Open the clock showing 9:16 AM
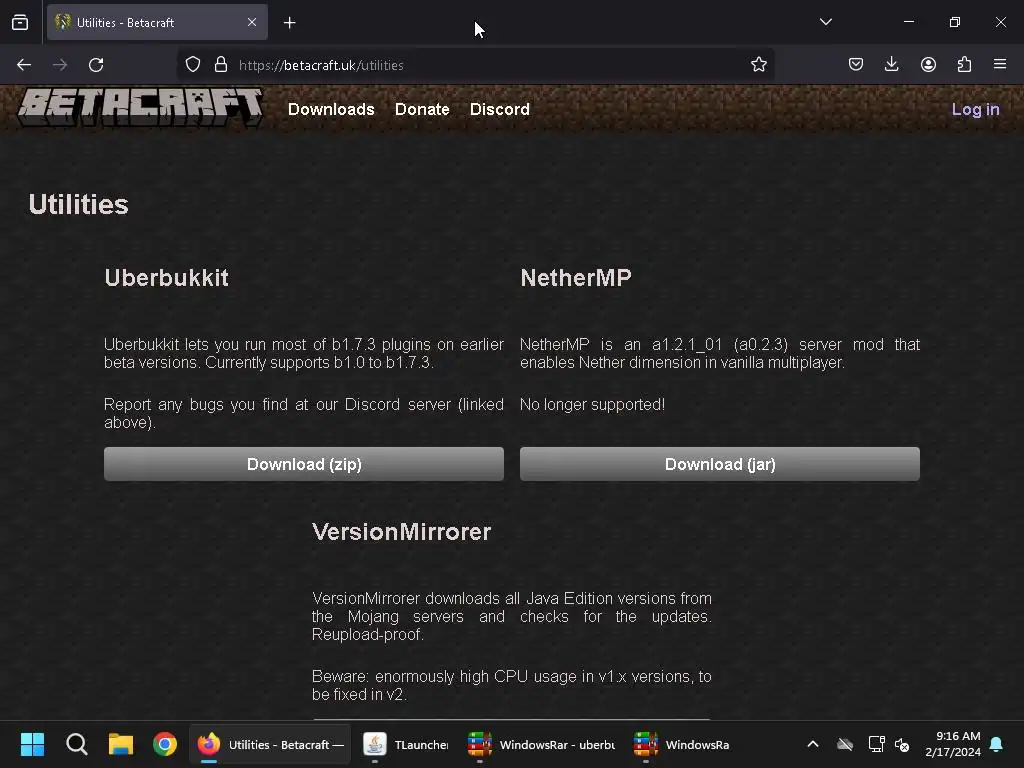 pyautogui.click(x=952, y=744)
